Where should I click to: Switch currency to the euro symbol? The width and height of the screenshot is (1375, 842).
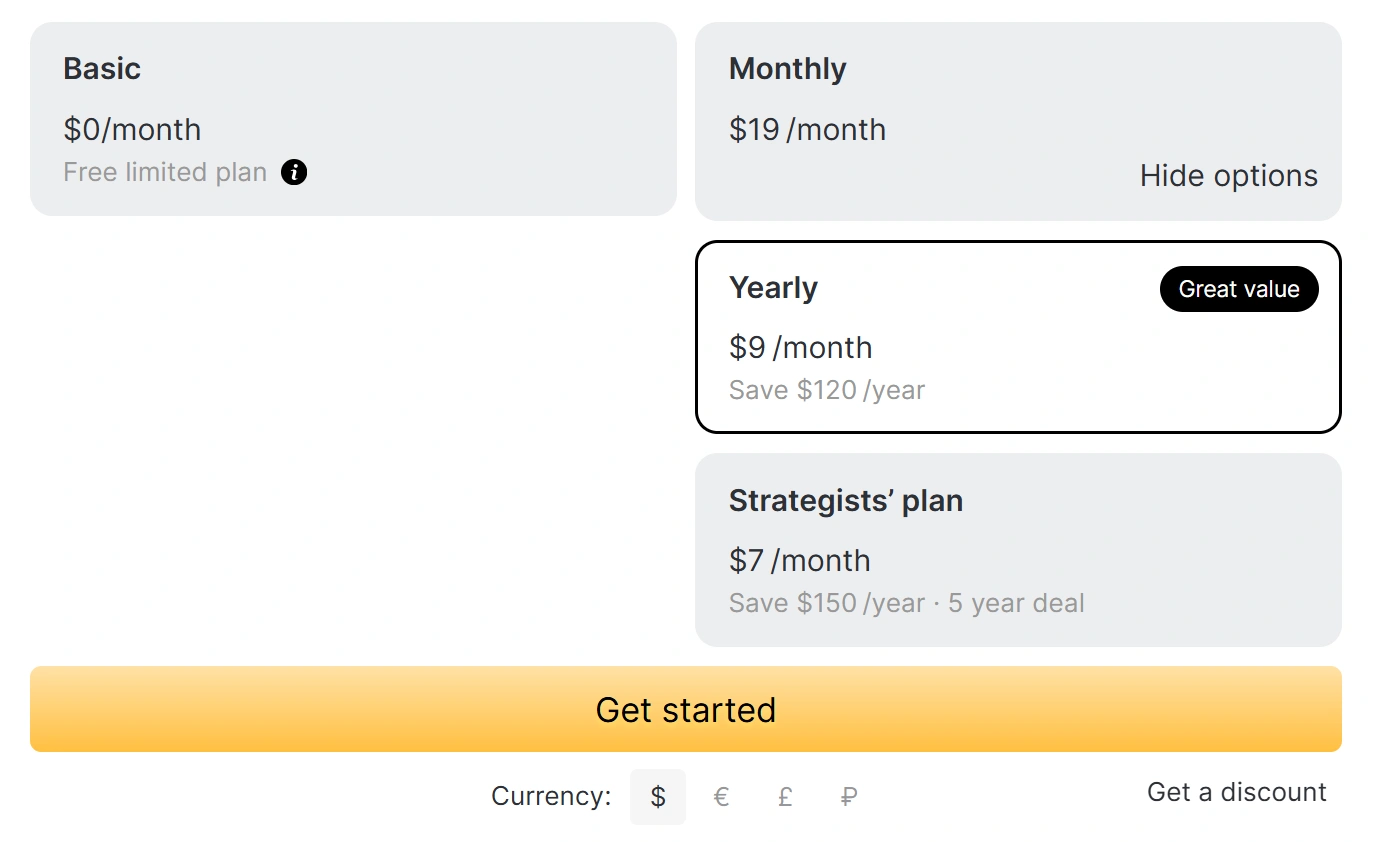(721, 797)
